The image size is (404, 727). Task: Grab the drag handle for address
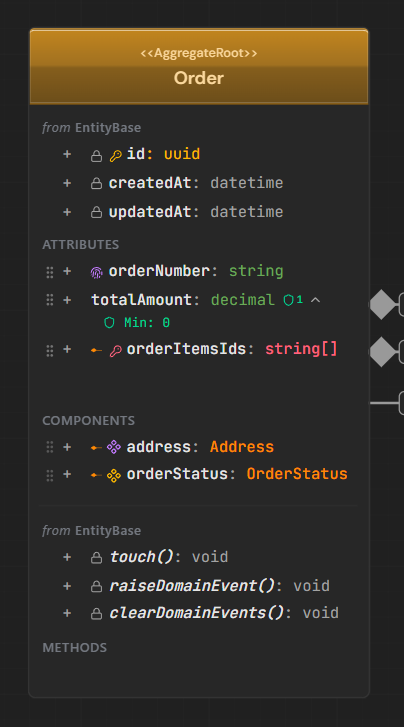(50, 447)
